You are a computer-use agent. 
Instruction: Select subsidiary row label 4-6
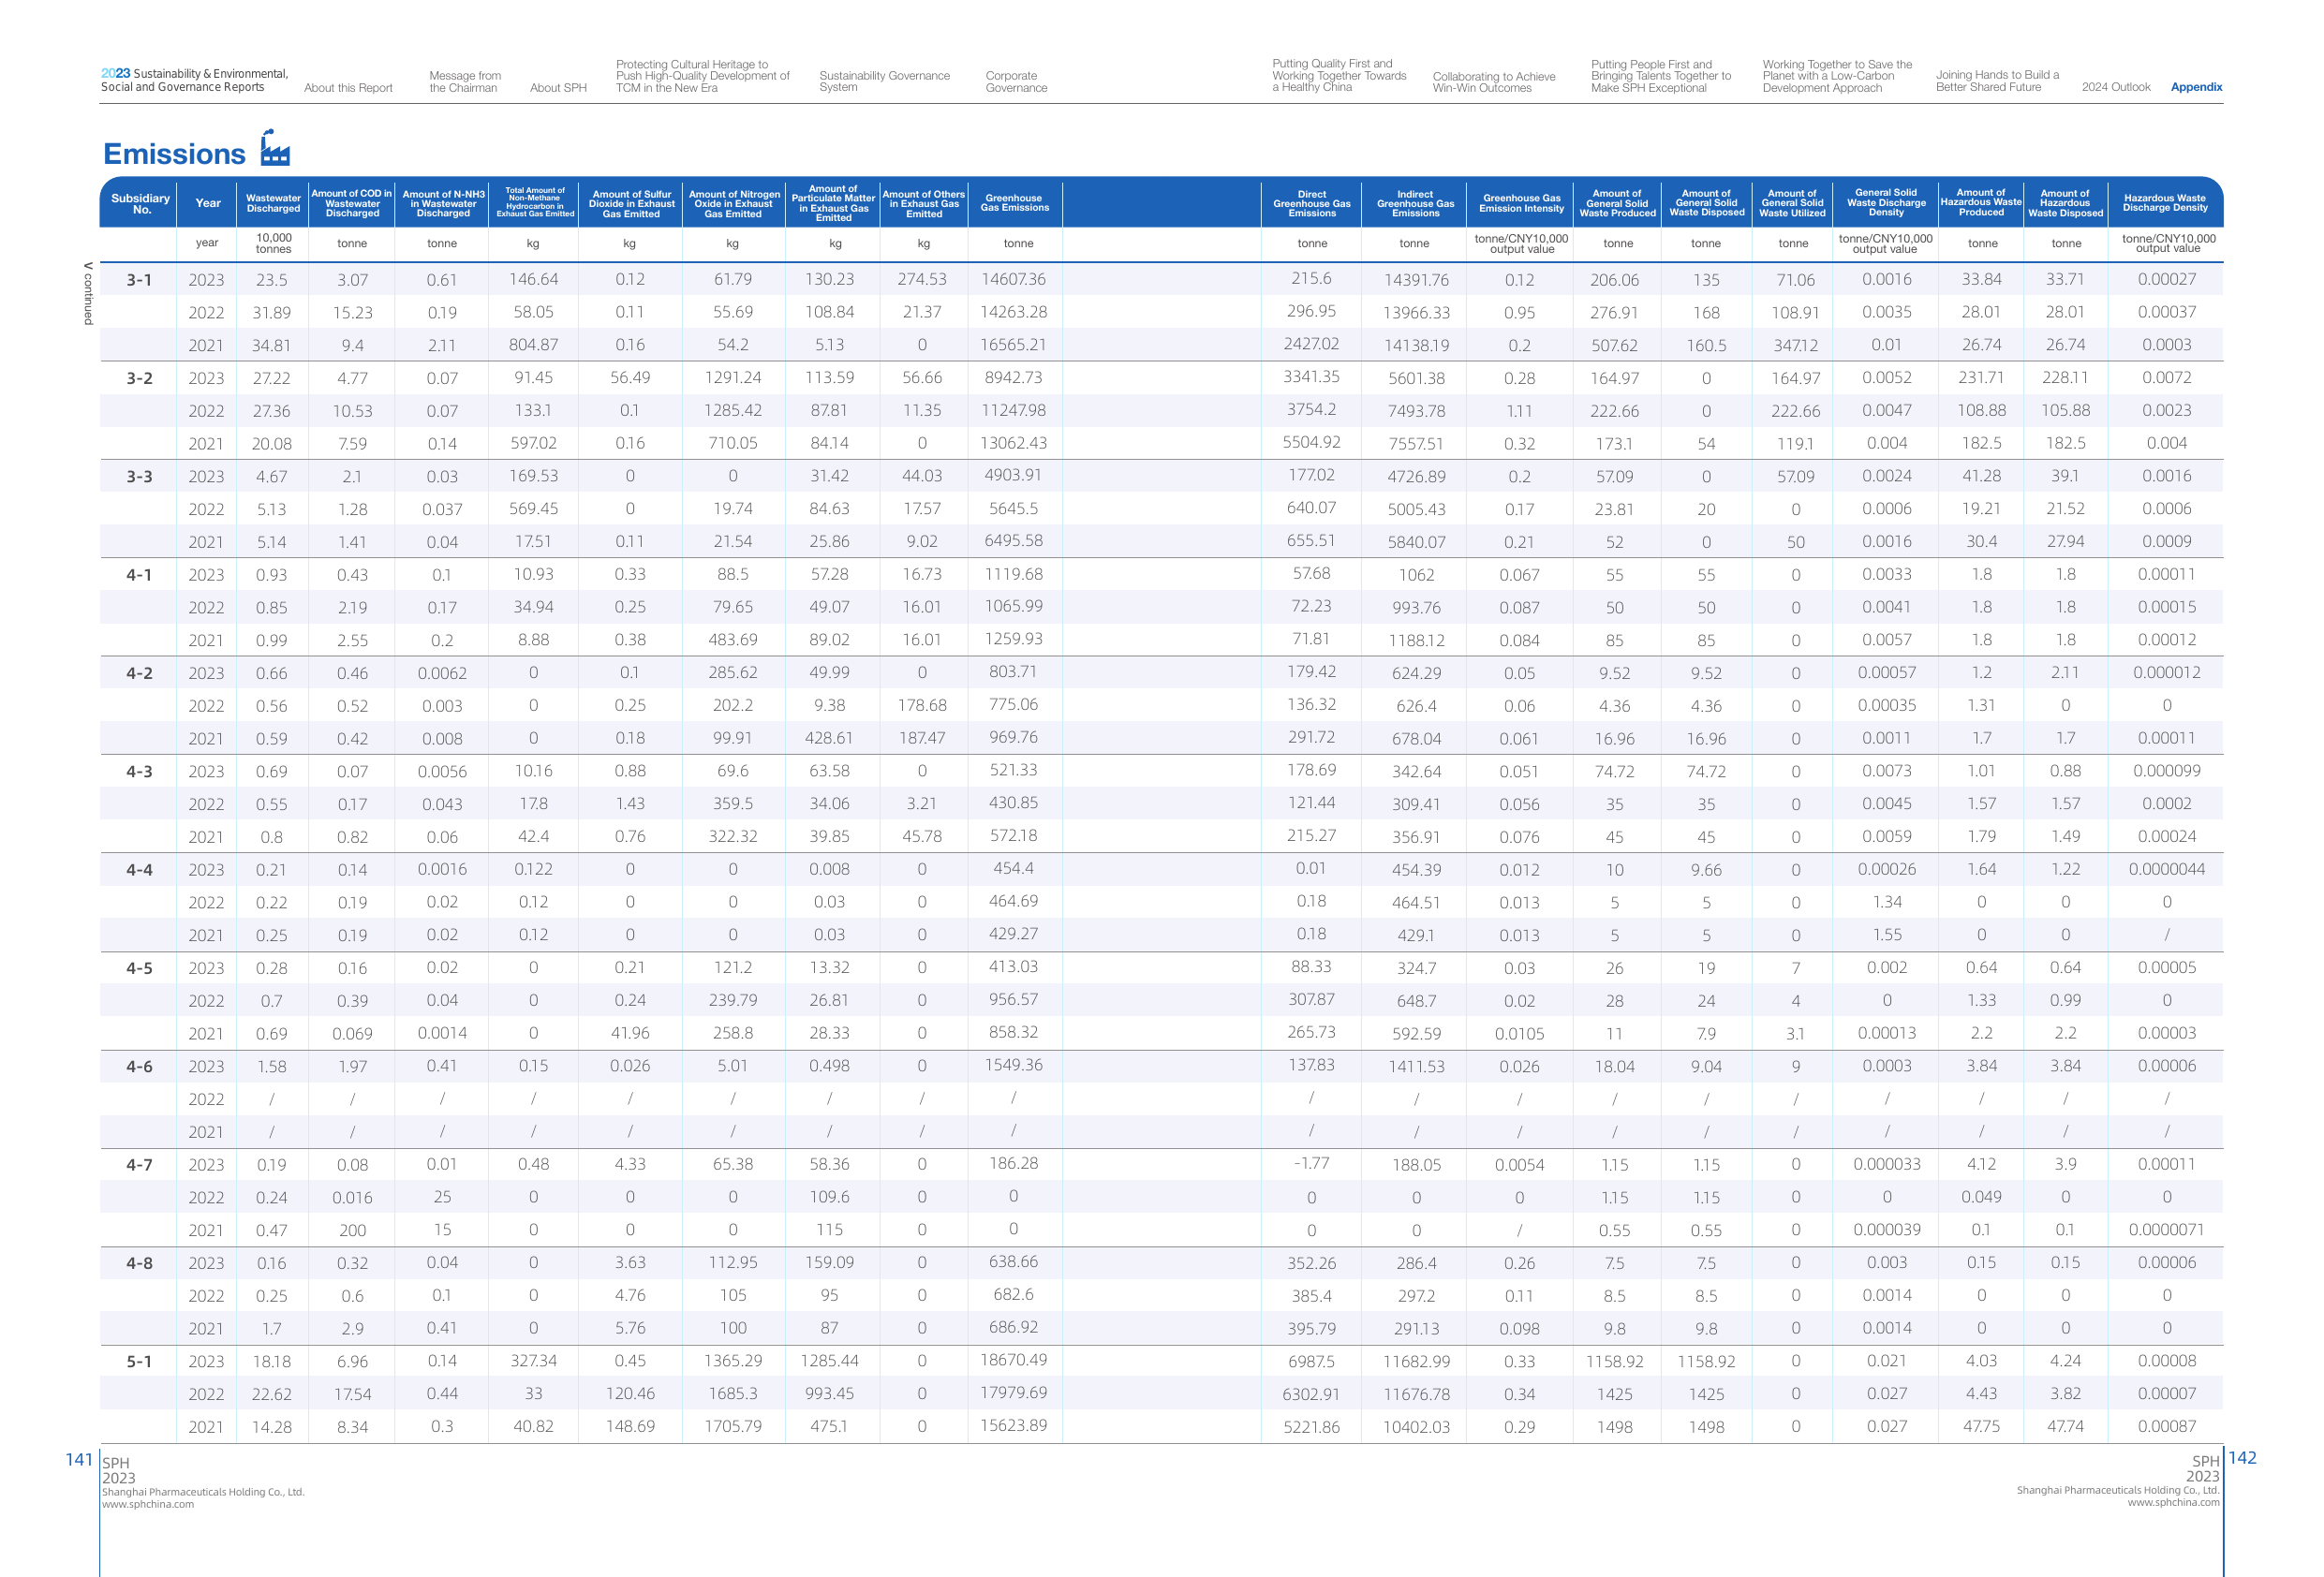[139, 1067]
